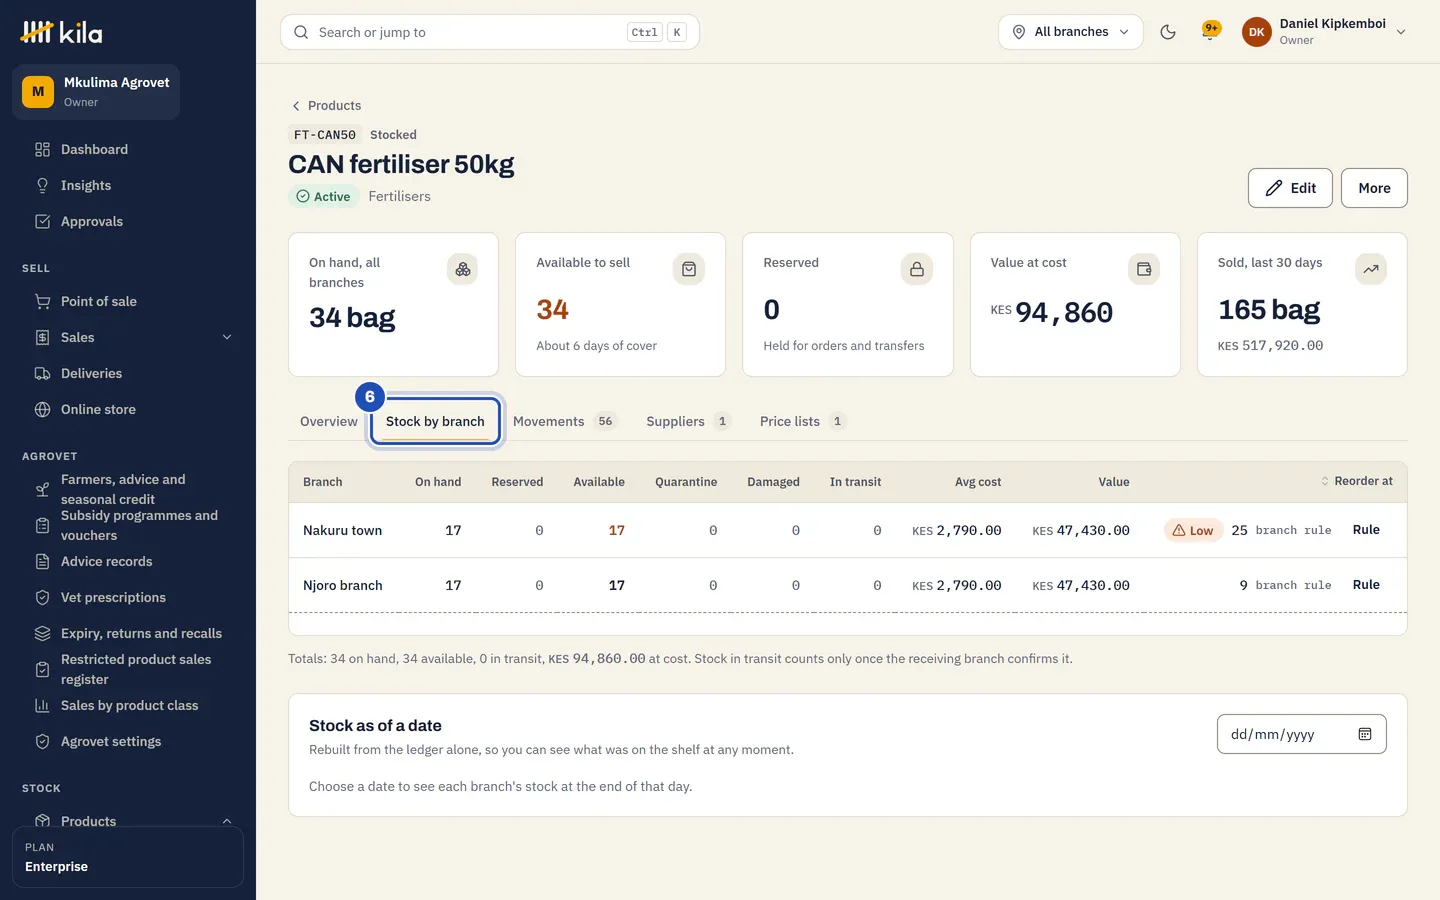1440x900 pixels.
Task: Toggle dark mode moon icon
Action: tap(1167, 32)
